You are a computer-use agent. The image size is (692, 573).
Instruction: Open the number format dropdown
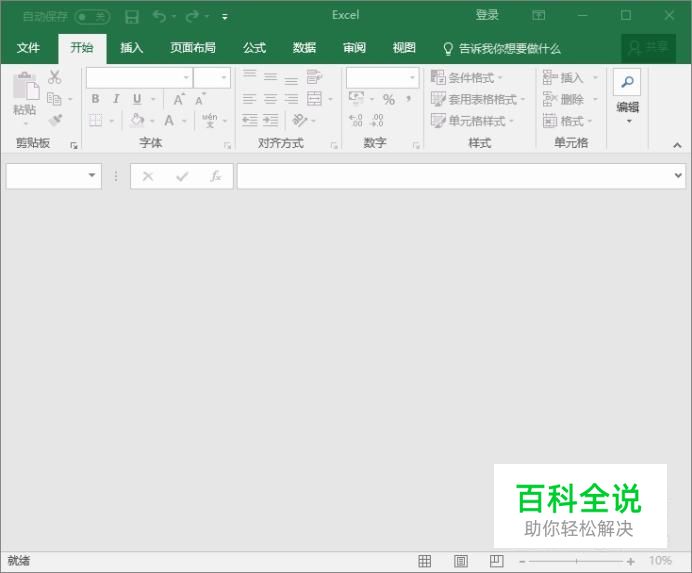click(x=412, y=78)
